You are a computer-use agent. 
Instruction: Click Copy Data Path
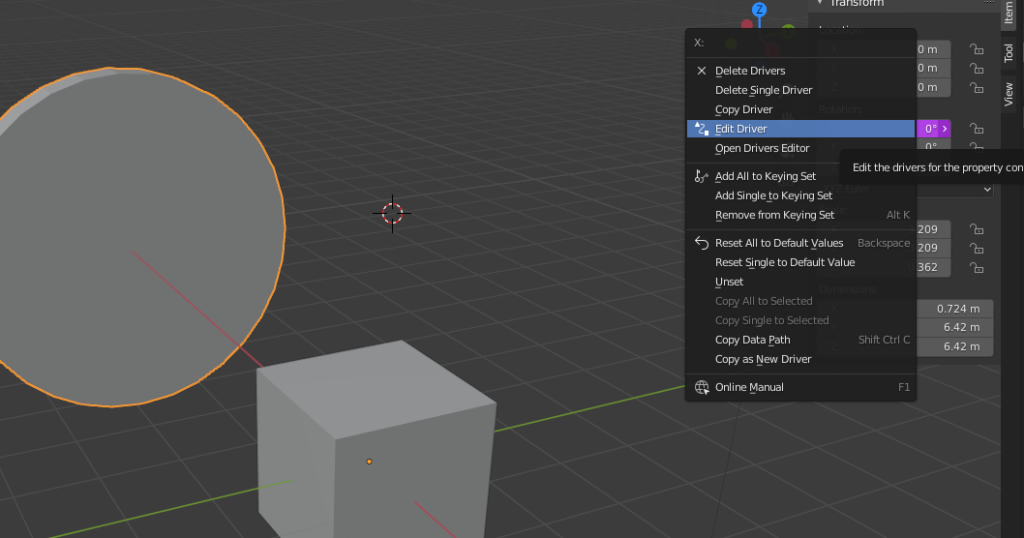click(x=752, y=340)
